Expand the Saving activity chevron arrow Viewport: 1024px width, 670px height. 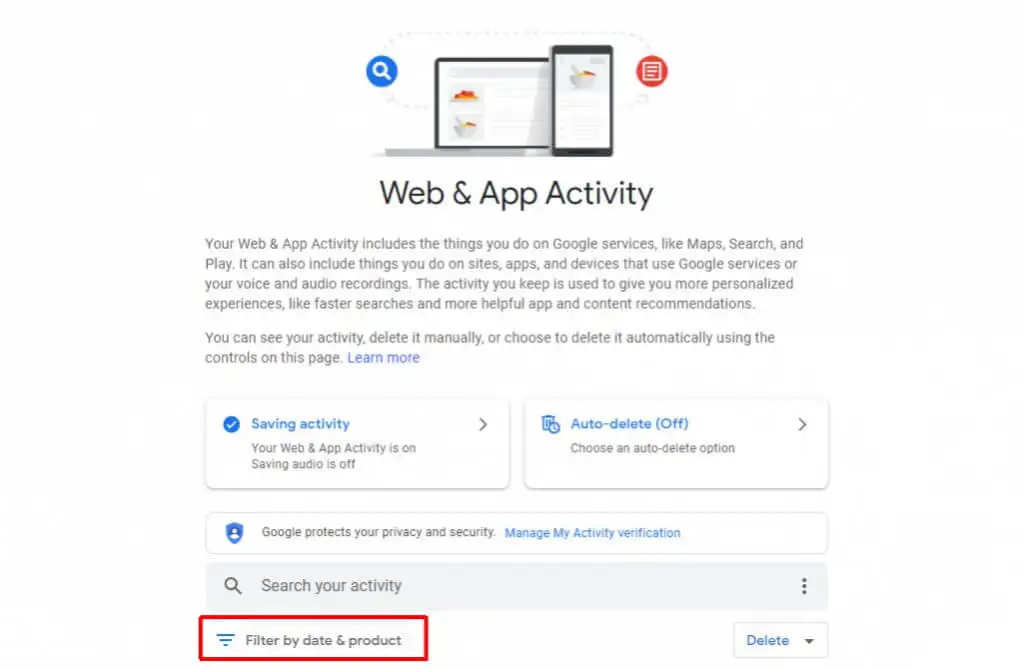(x=483, y=424)
